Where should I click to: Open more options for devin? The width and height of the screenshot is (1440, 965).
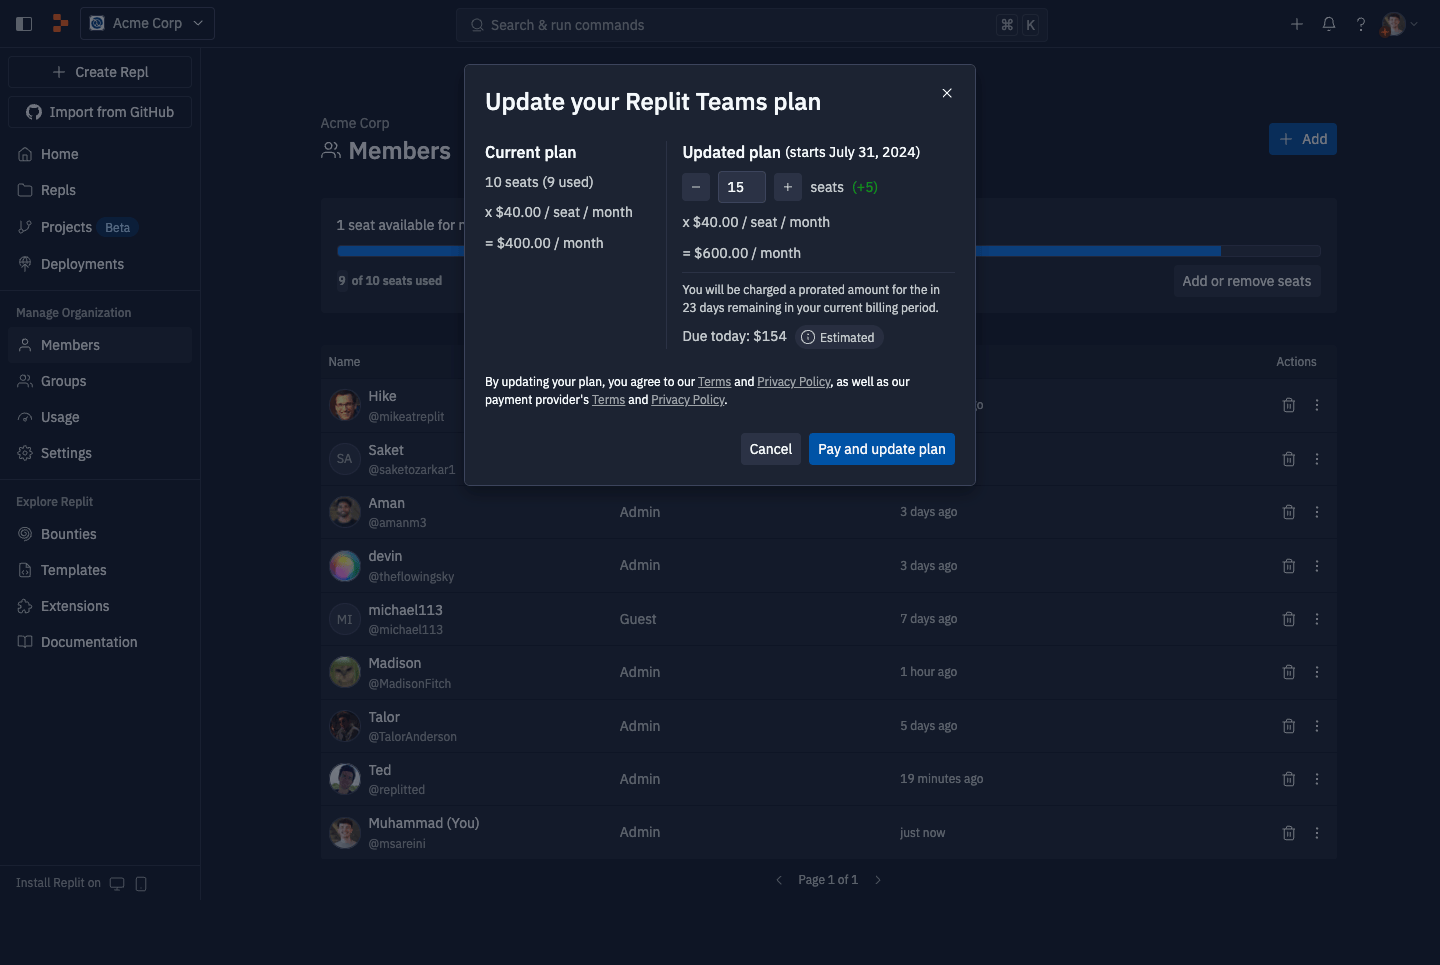click(x=1317, y=566)
